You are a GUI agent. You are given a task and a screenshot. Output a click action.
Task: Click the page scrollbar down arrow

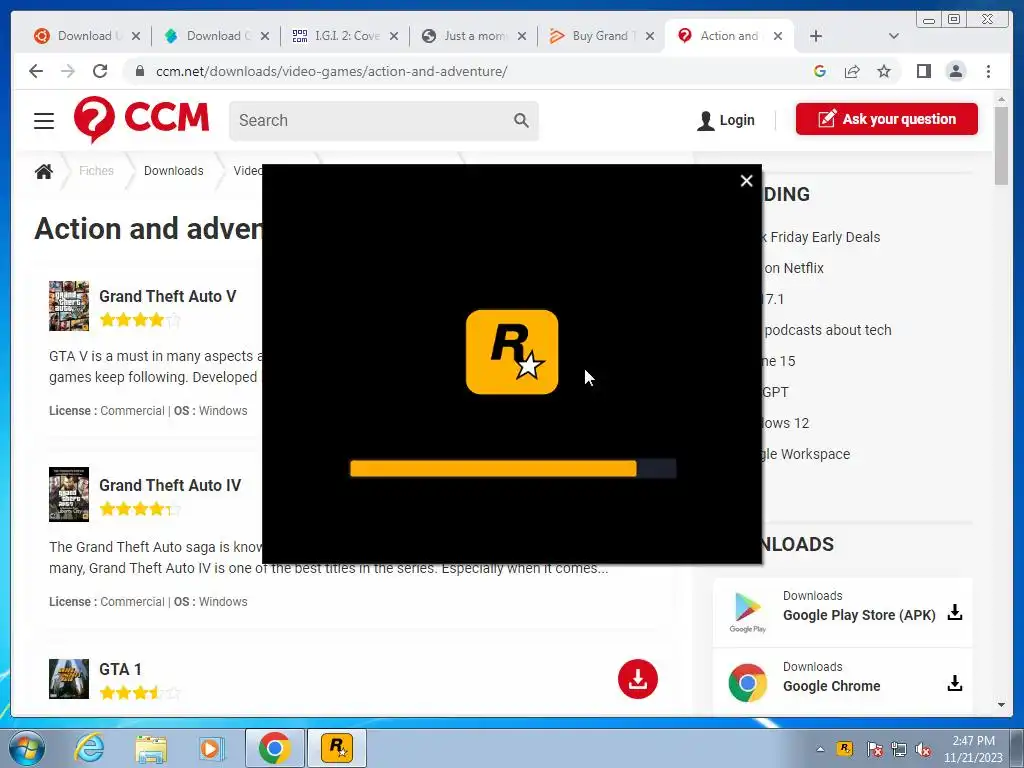(1001, 705)
